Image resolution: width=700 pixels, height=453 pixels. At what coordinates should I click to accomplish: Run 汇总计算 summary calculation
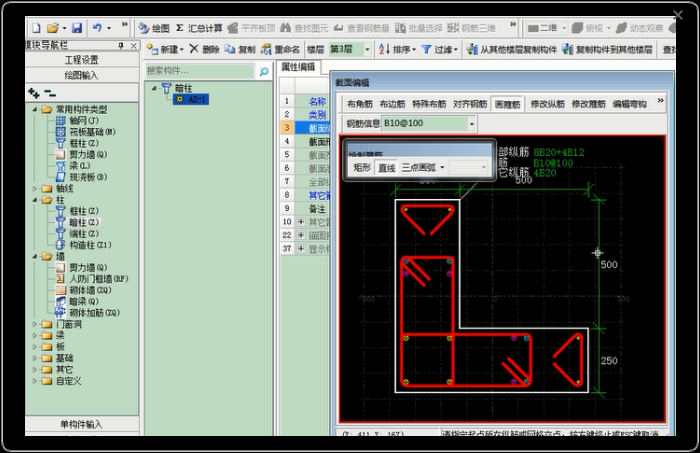pos(199,29)
